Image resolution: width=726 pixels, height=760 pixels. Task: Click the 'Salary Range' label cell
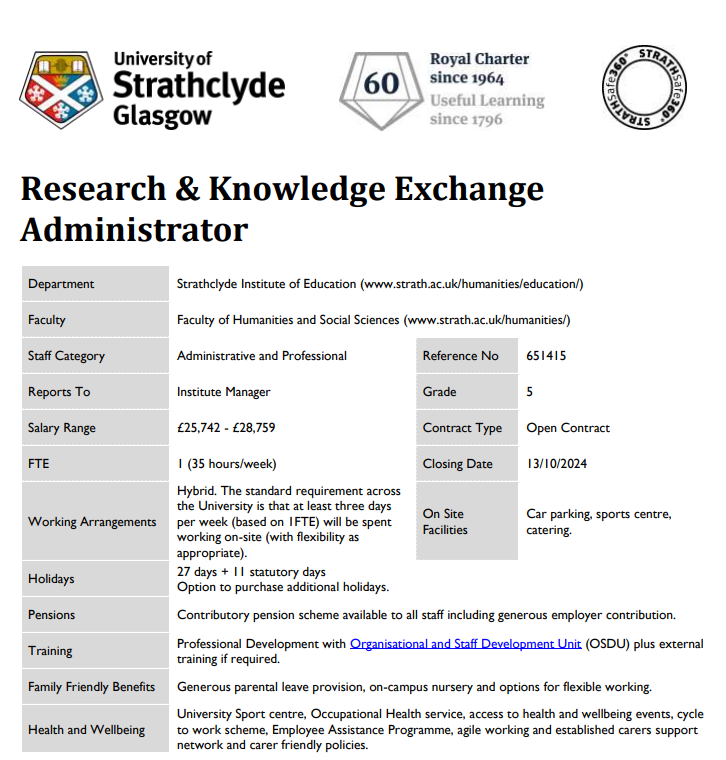(x=95, y=428)
